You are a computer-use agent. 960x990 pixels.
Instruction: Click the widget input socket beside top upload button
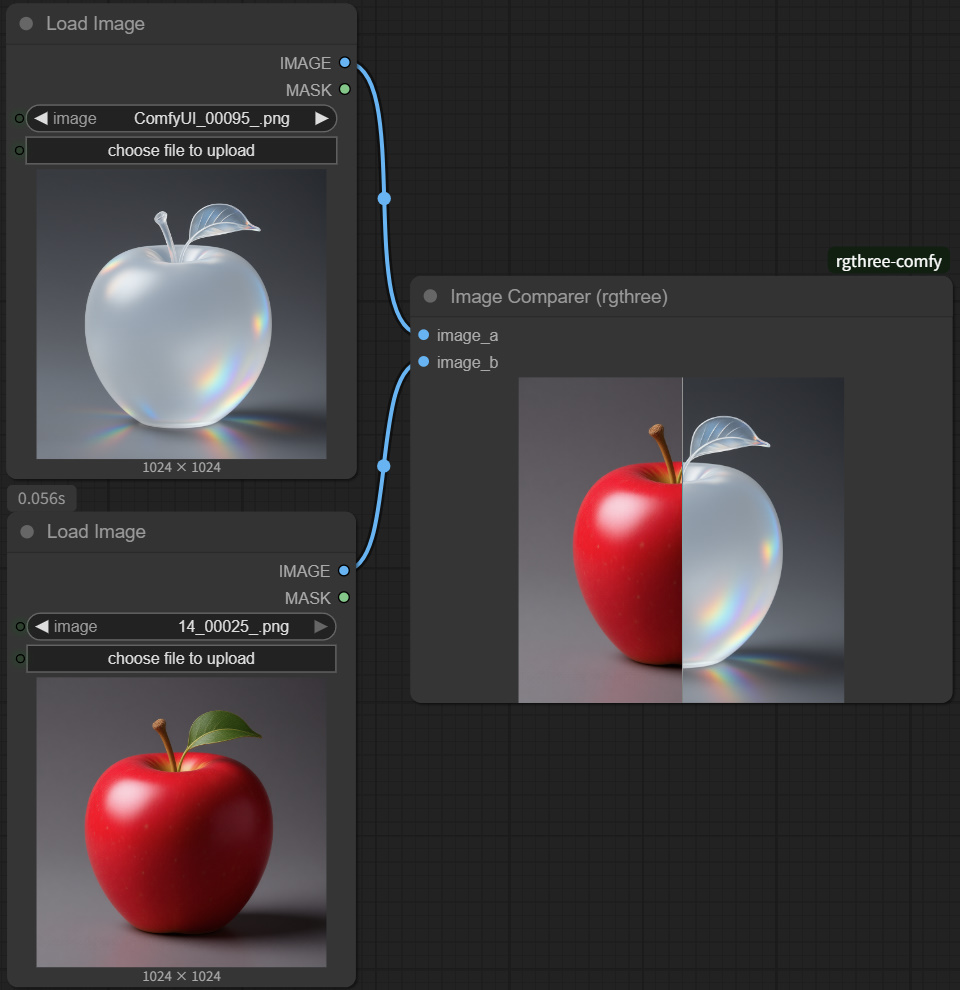point(20,150)
